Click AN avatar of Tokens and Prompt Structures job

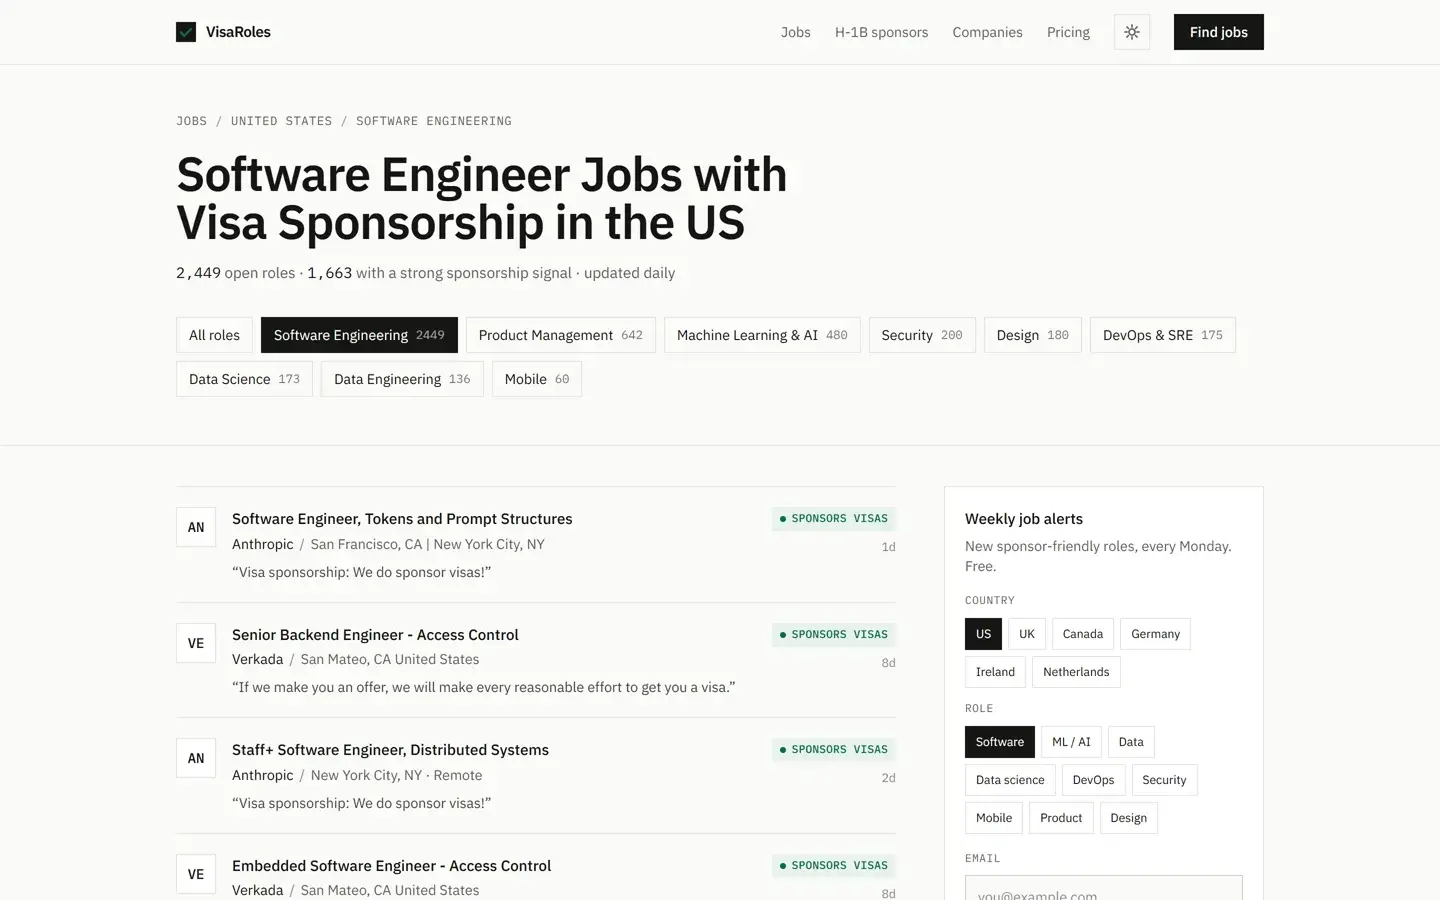[196, 527]
